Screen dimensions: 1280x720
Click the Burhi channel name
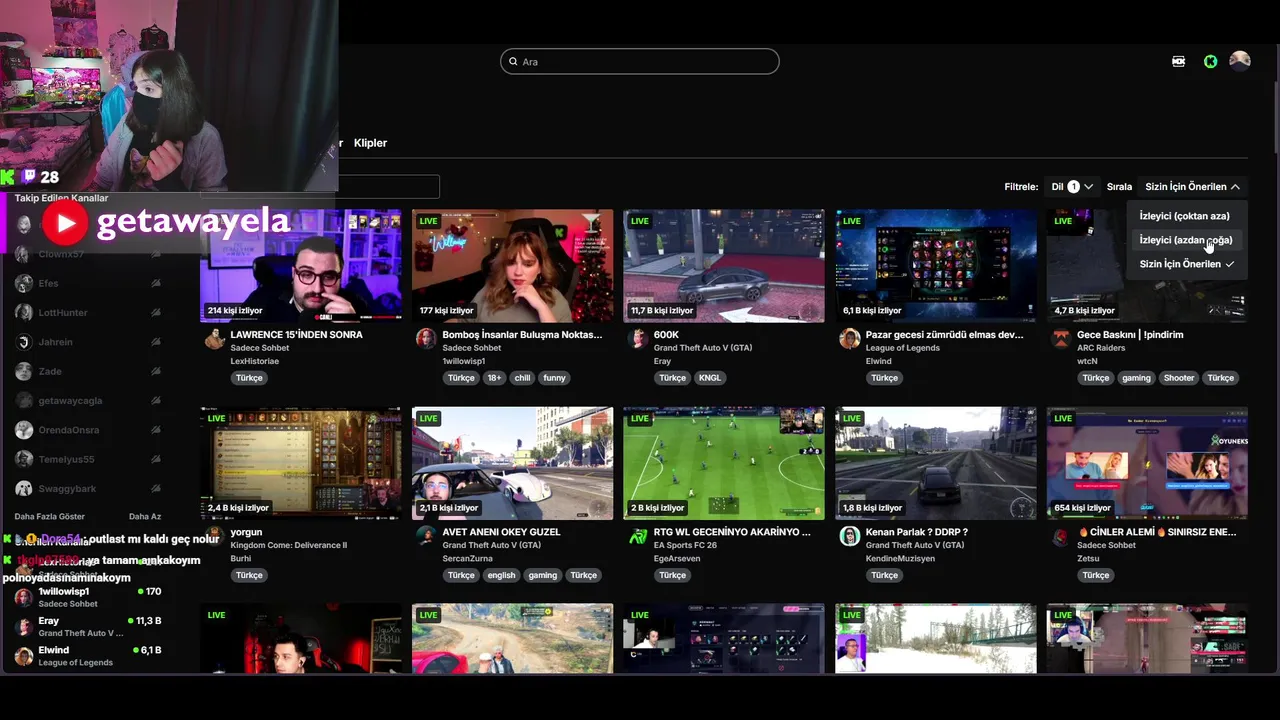tap(241, 558)
